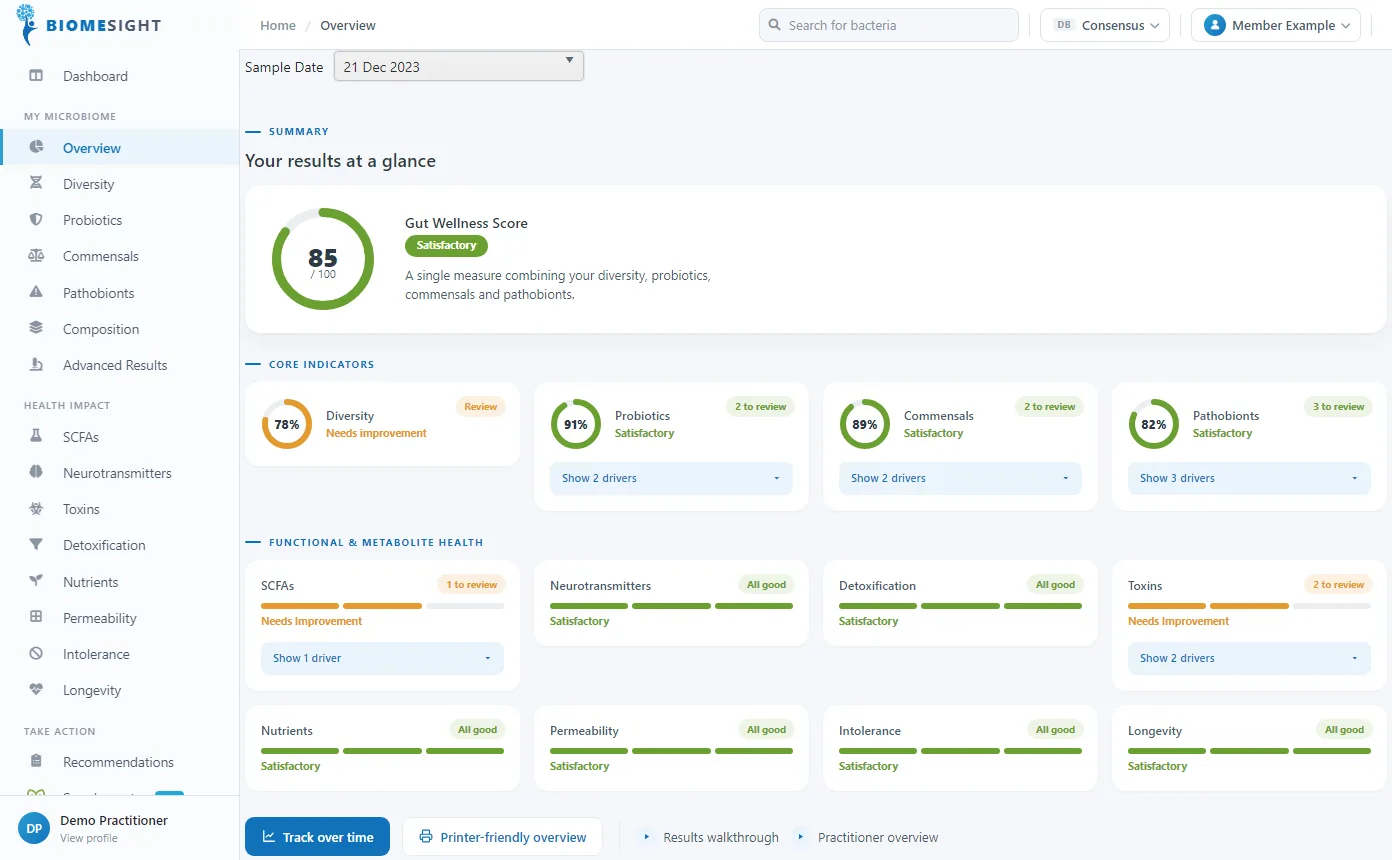
Task: Open the Neurotransmitters menu item
Action: [x=120, y=473]
